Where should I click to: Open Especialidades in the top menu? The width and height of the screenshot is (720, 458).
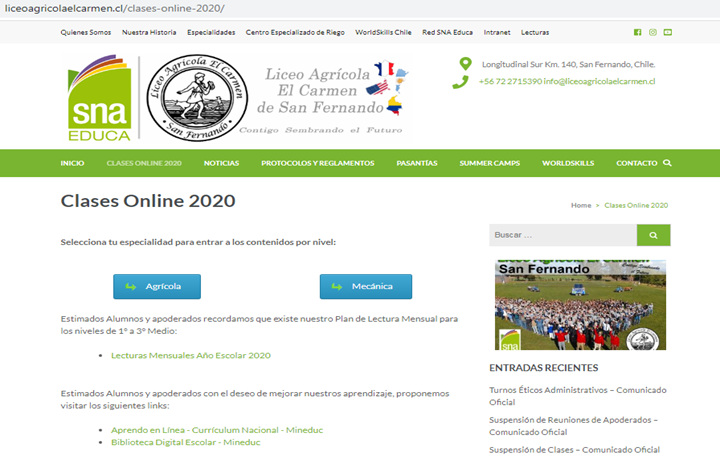[210, 32]
